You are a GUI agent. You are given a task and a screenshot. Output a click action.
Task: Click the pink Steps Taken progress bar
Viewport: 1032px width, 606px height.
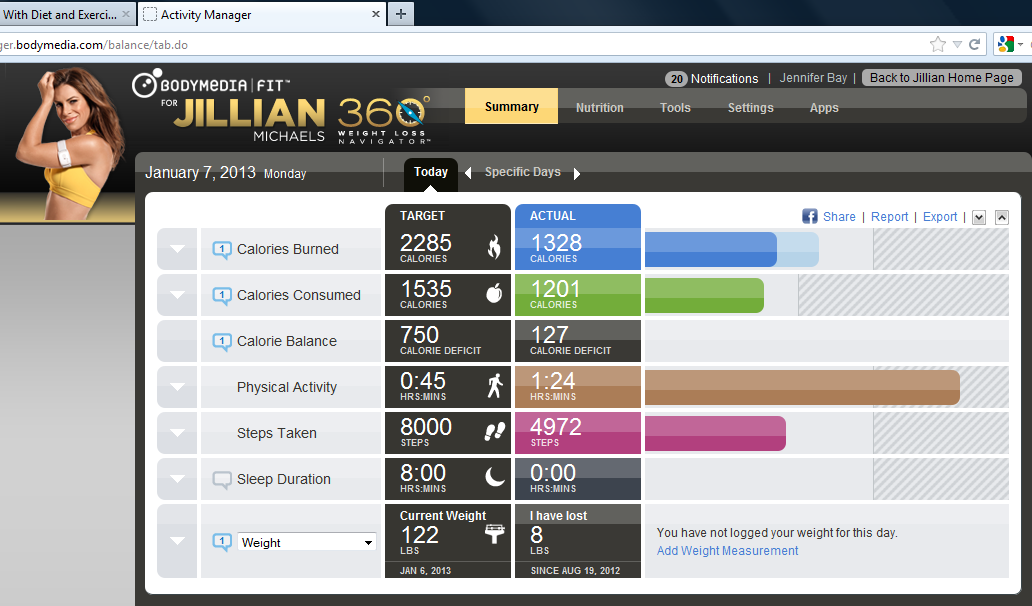(x=715, y=434)
